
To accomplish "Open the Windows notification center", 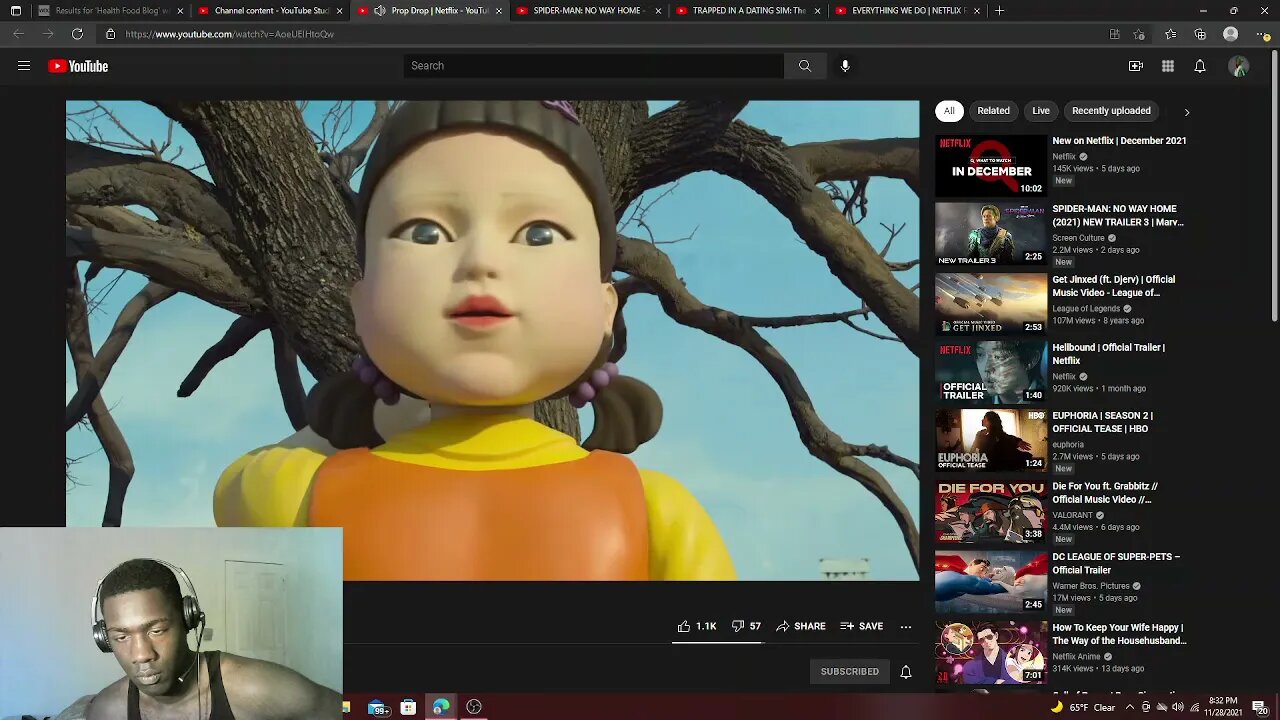I will pyautogui.click(x=1259, y=708).
